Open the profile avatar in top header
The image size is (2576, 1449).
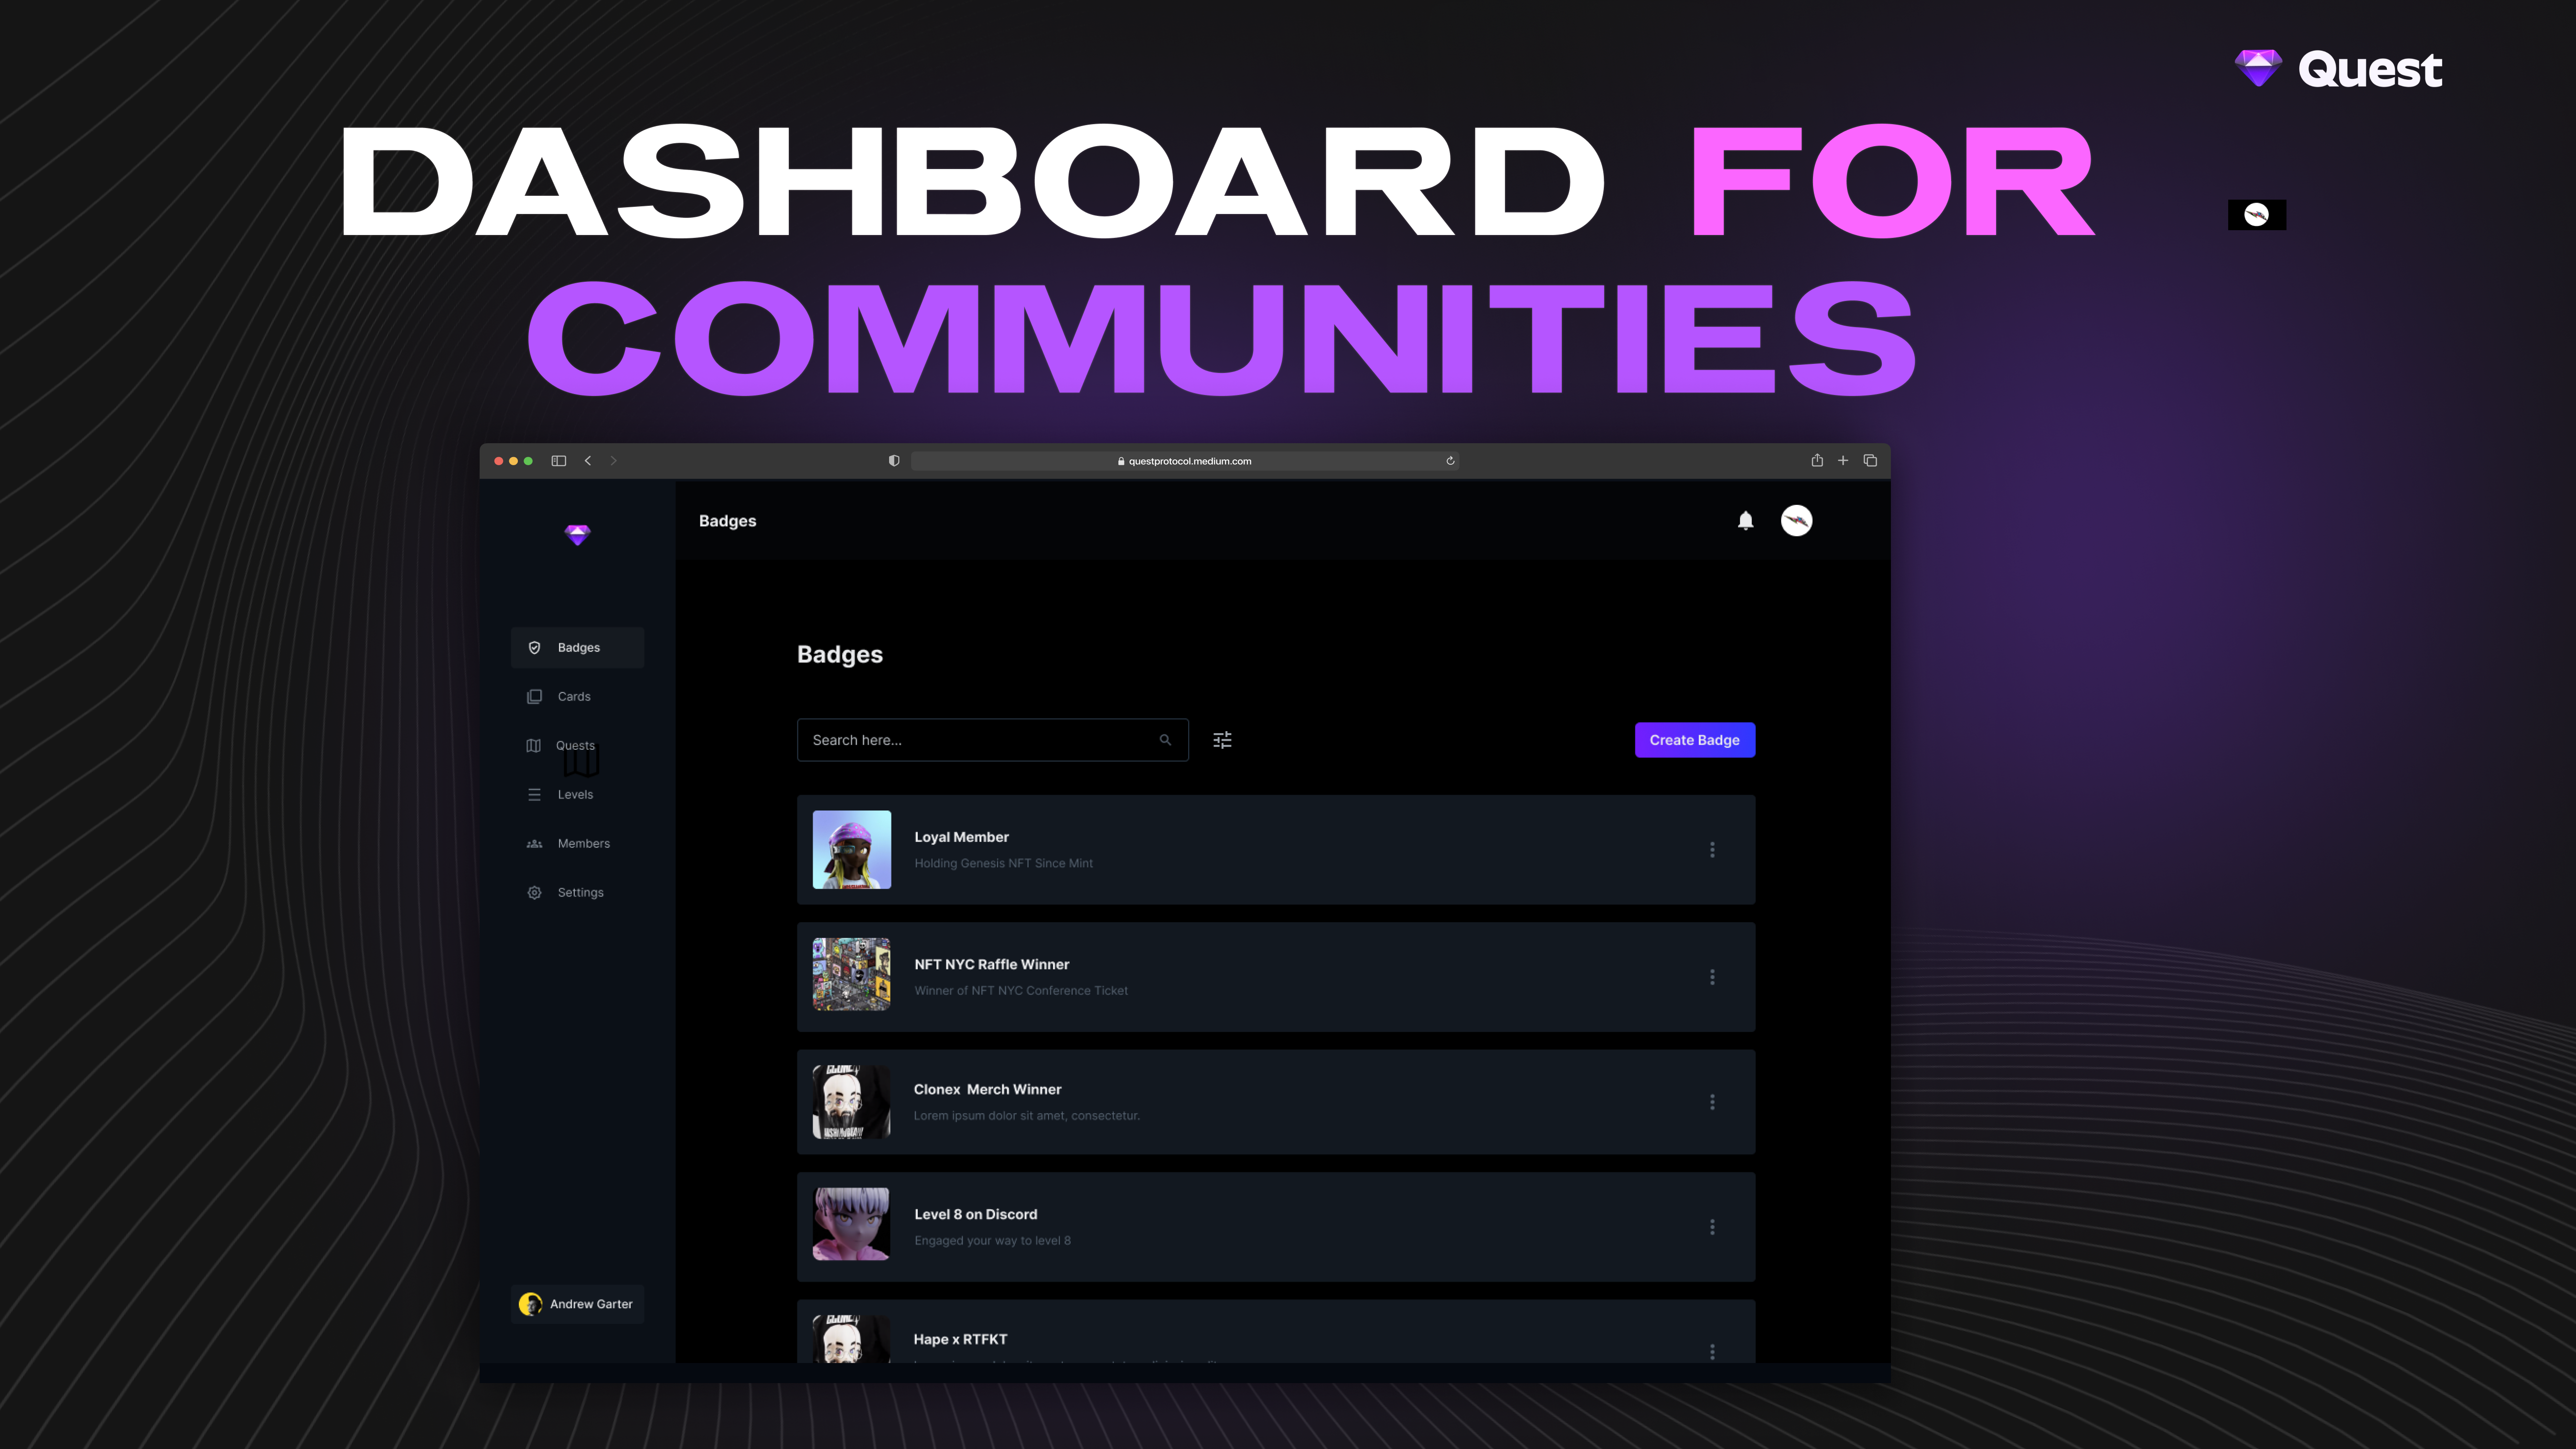1796,520
